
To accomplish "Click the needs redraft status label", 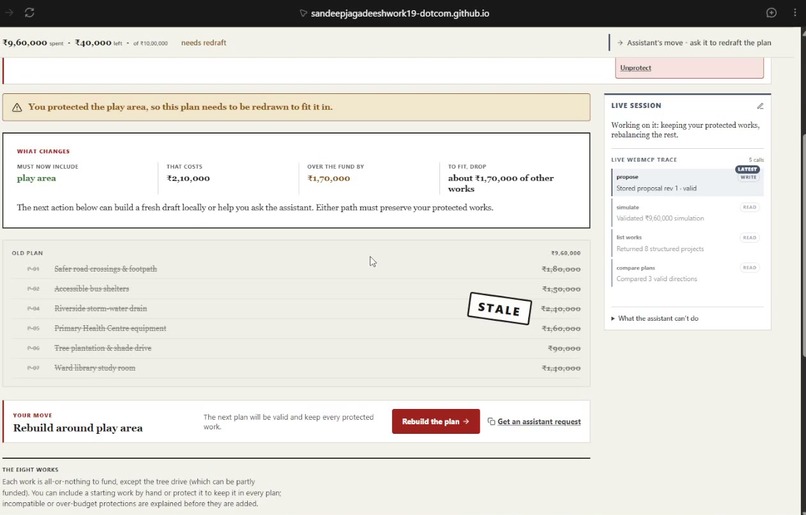I will click(x=204, y=43).
